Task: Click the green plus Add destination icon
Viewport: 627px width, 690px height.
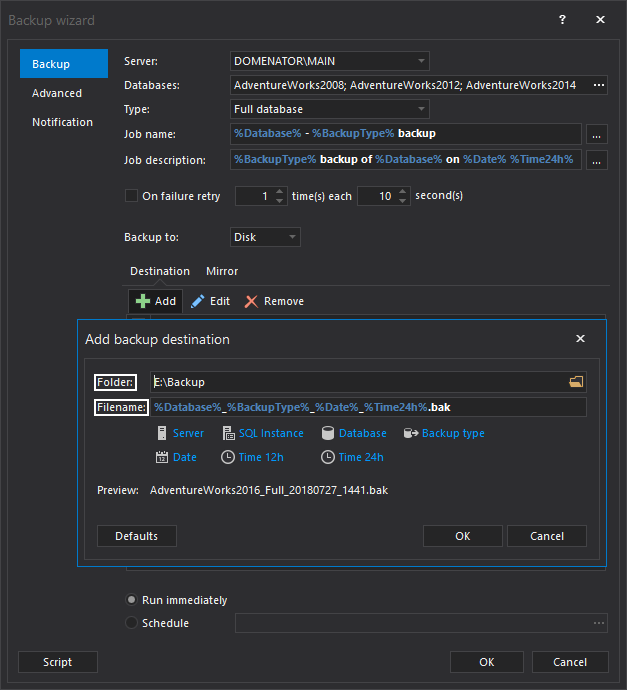Action: [x=143, y=301]
